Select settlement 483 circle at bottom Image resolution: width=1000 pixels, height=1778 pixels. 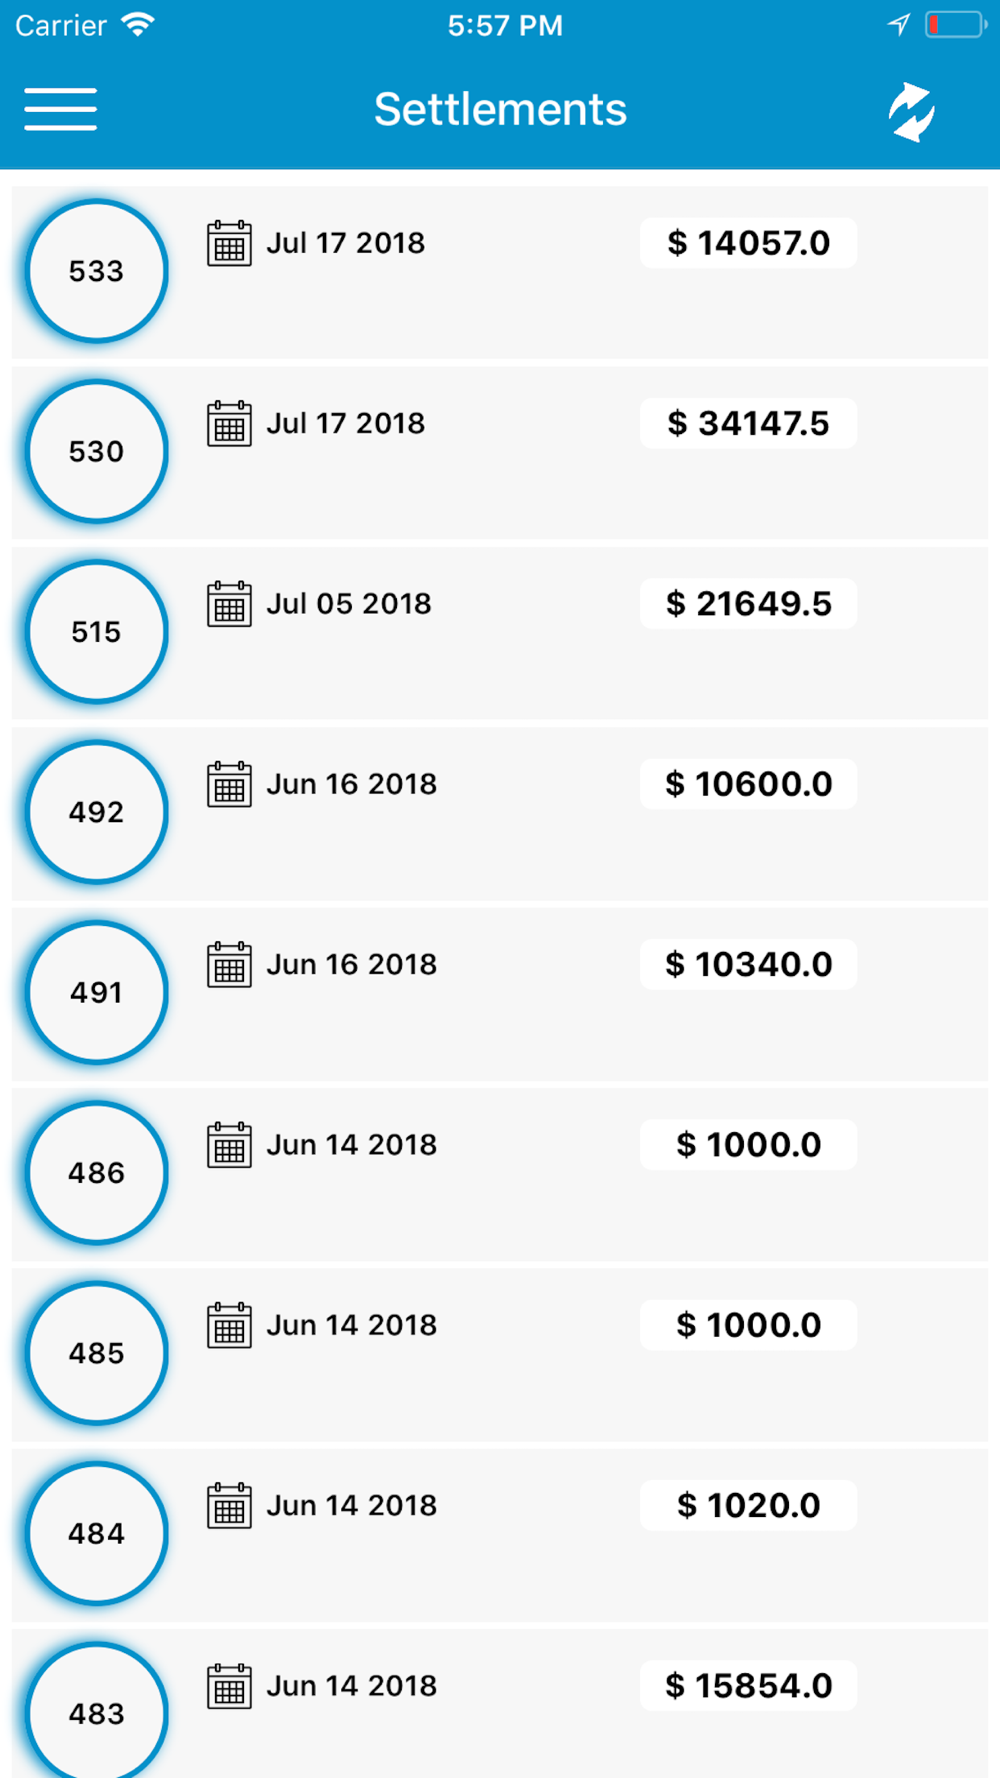[x=96, y=1711]
